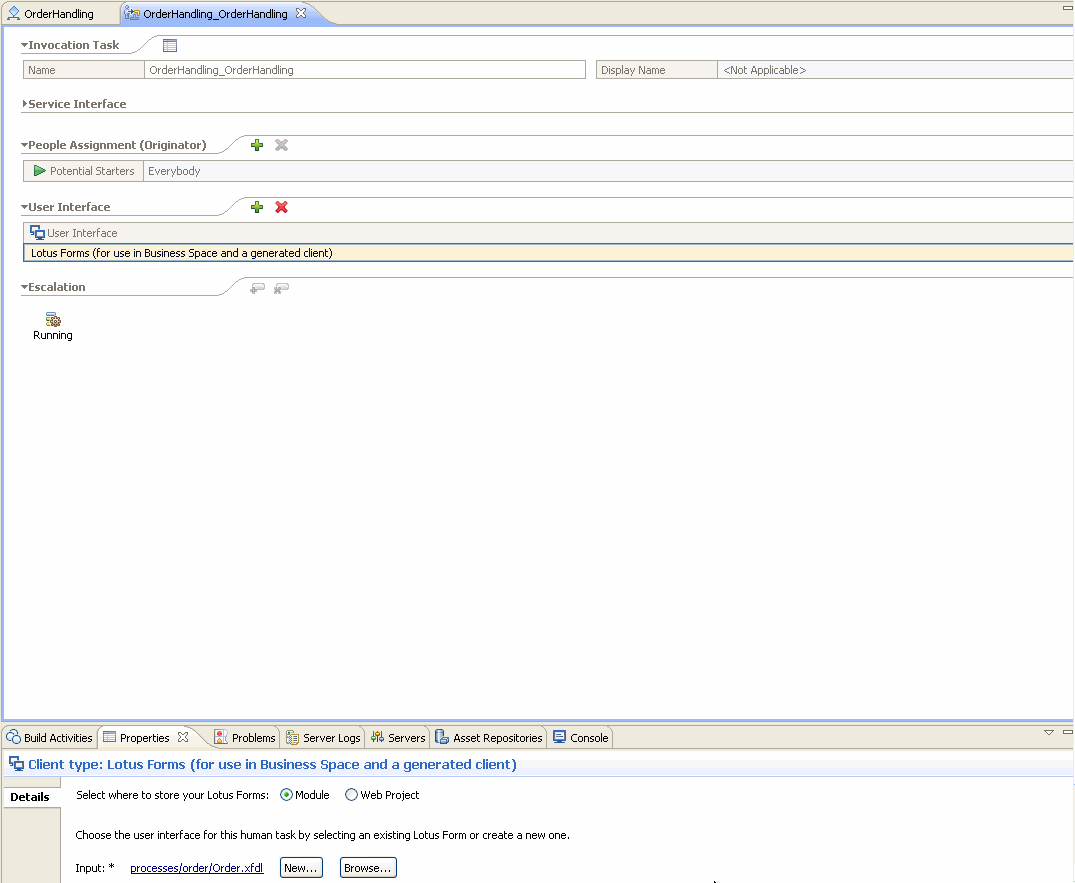Click the add escalation icon
This screenshot has width=1075, height=883.
[257, 288]
